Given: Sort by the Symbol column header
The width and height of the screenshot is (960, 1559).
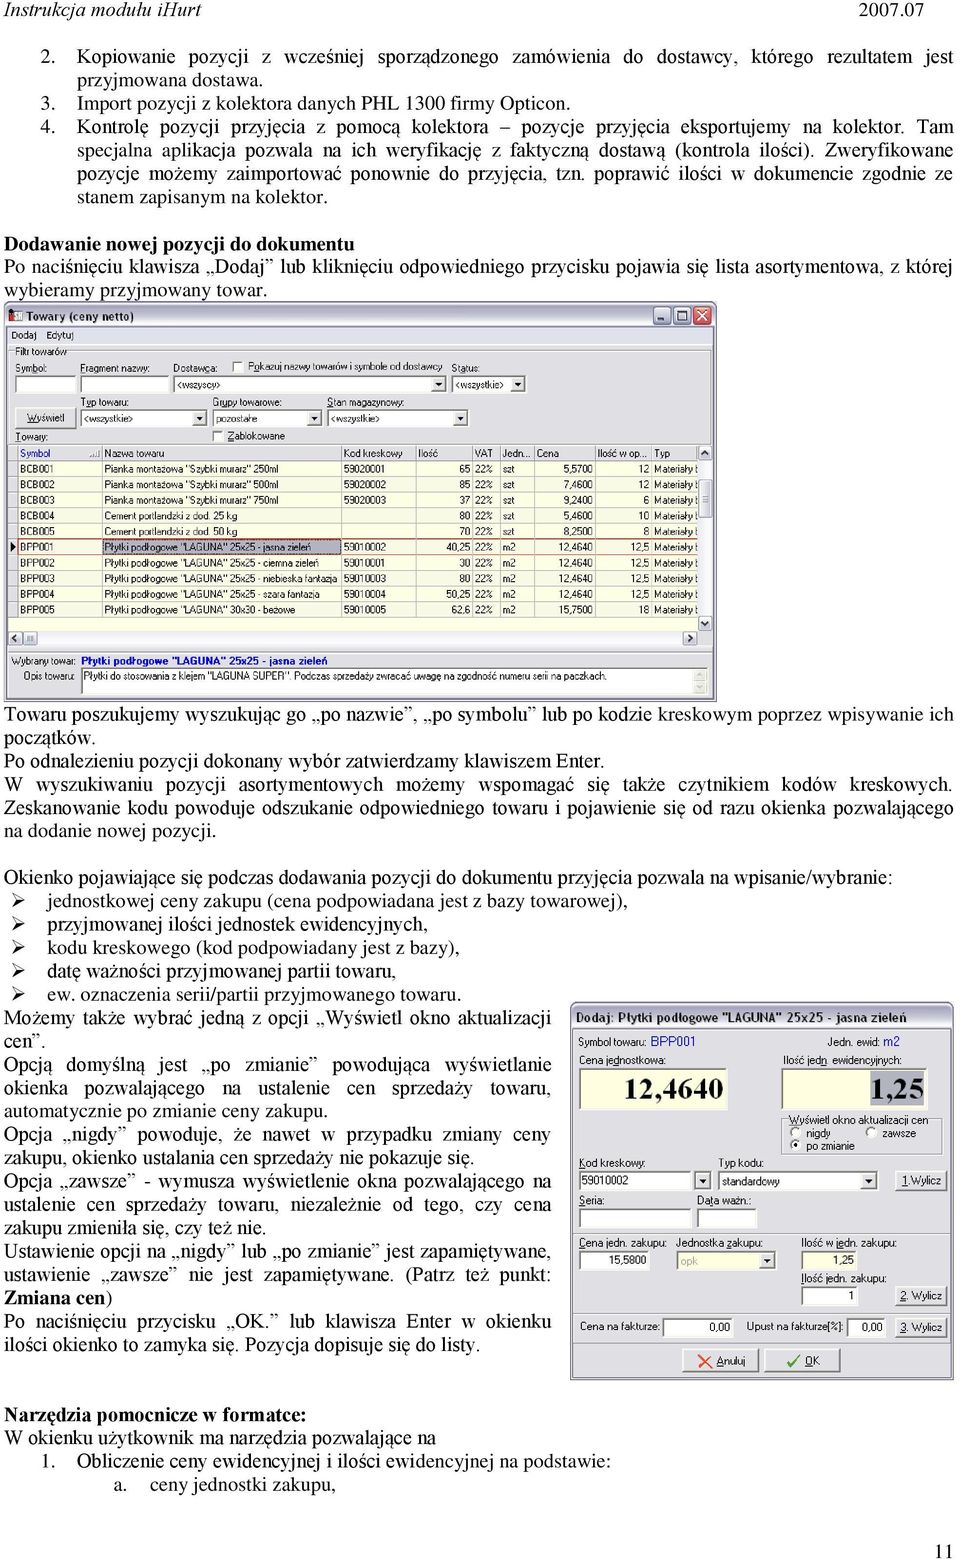Looking at the screenshot, I should point(58,453).
